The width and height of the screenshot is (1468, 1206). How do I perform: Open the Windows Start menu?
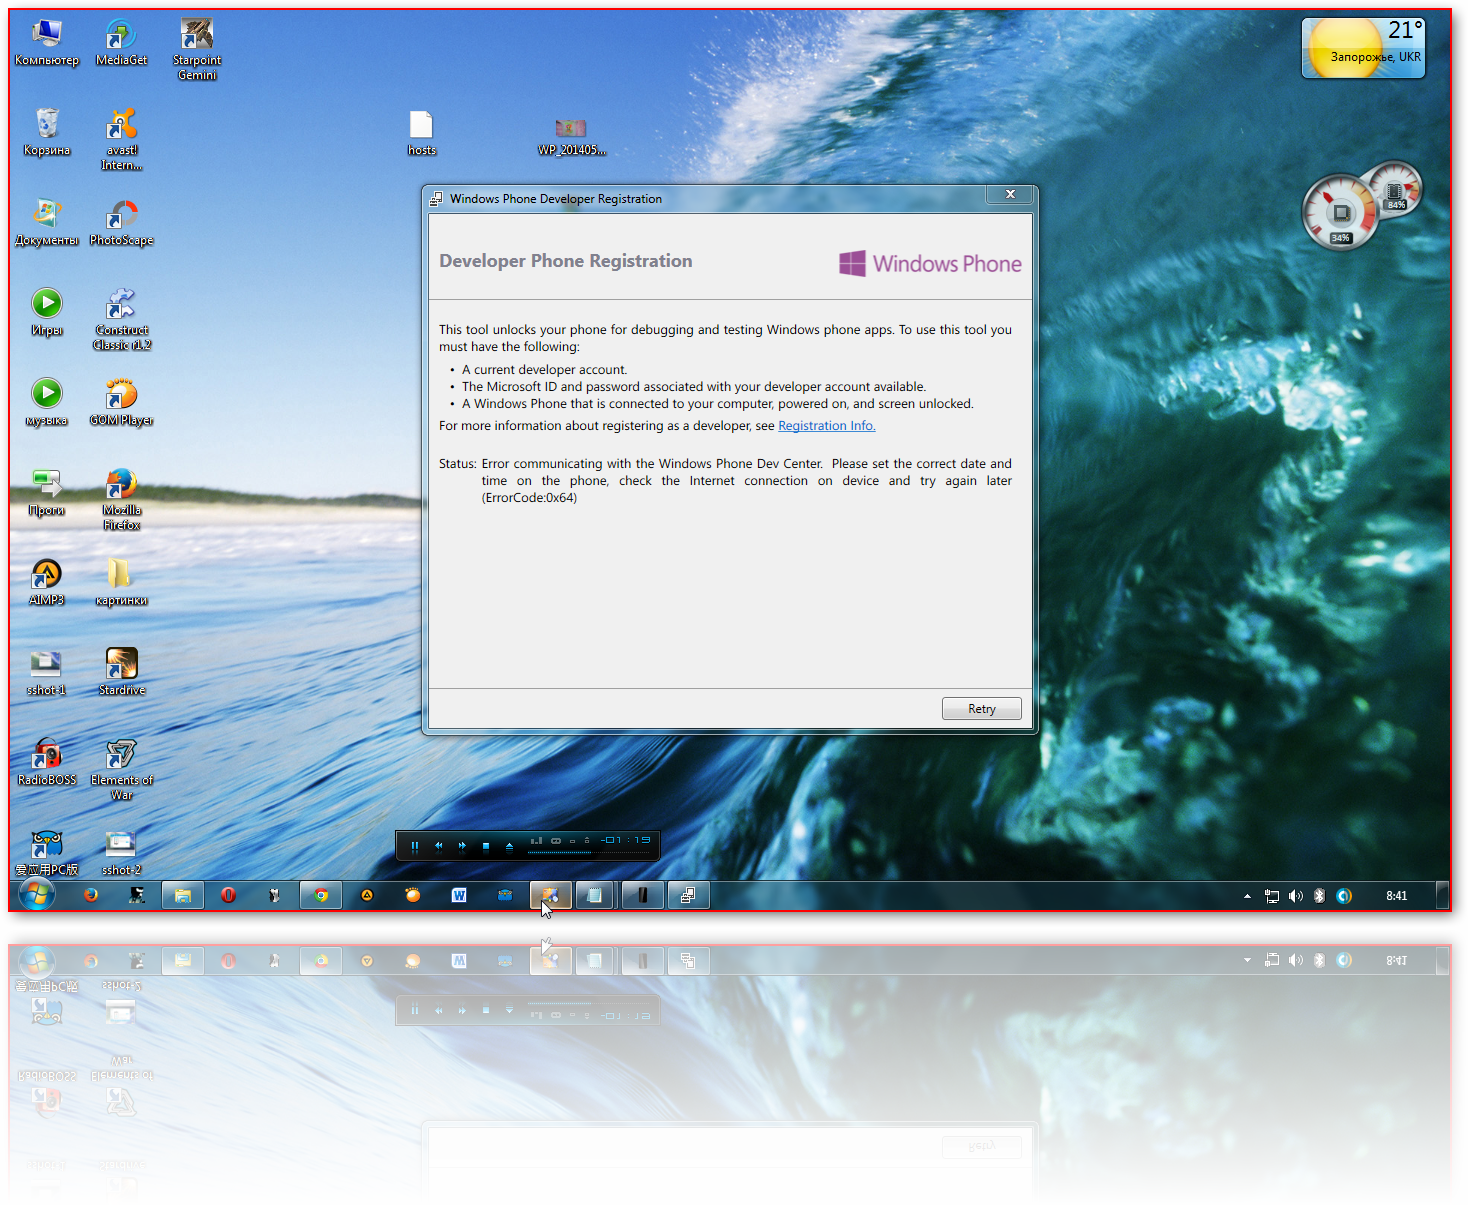(x=37, y=895)
